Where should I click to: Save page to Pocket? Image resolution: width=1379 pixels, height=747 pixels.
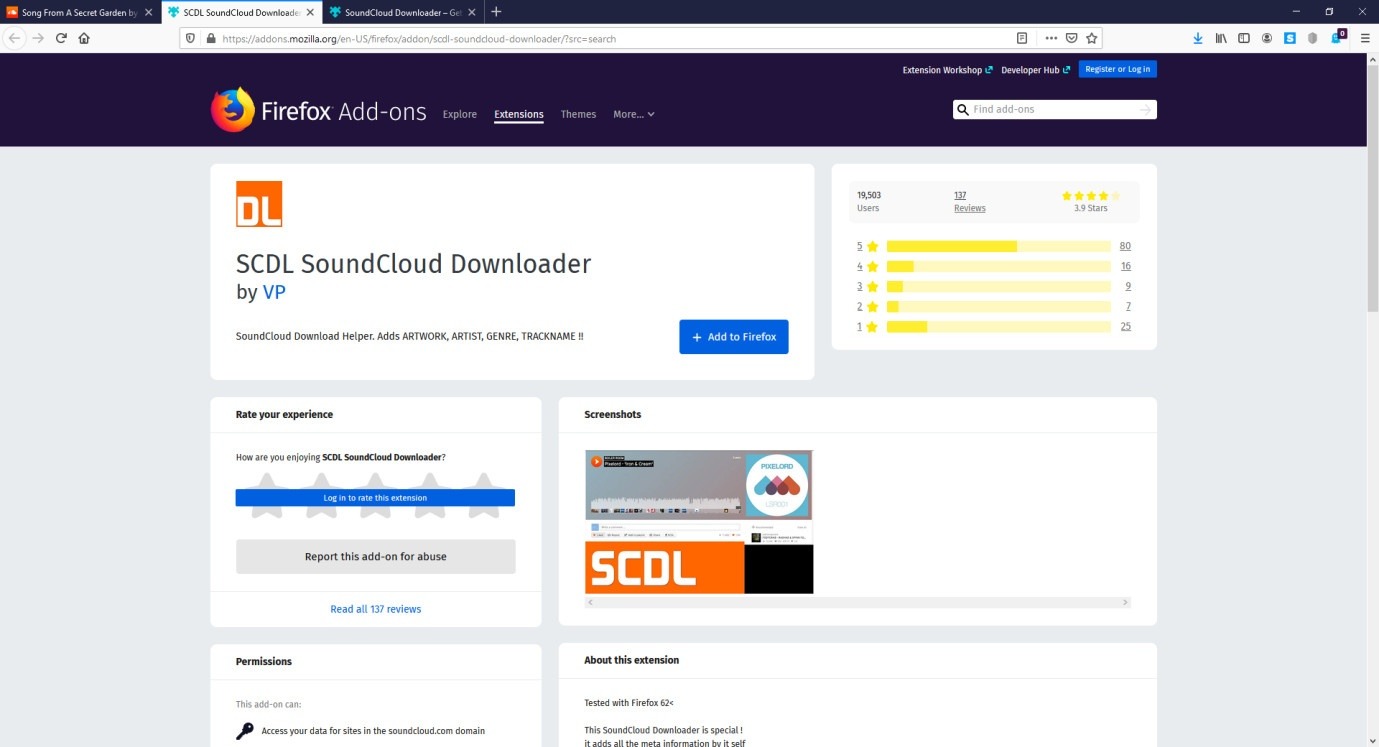(1071, 38)
